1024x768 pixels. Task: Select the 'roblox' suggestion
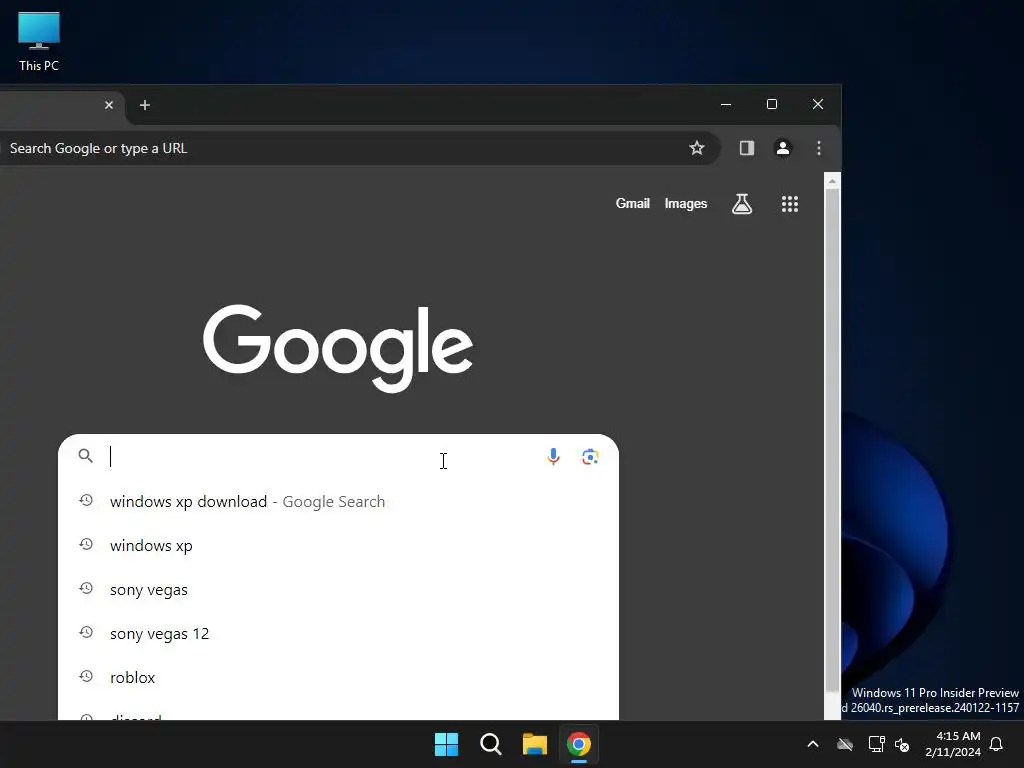tap(338, 677)
